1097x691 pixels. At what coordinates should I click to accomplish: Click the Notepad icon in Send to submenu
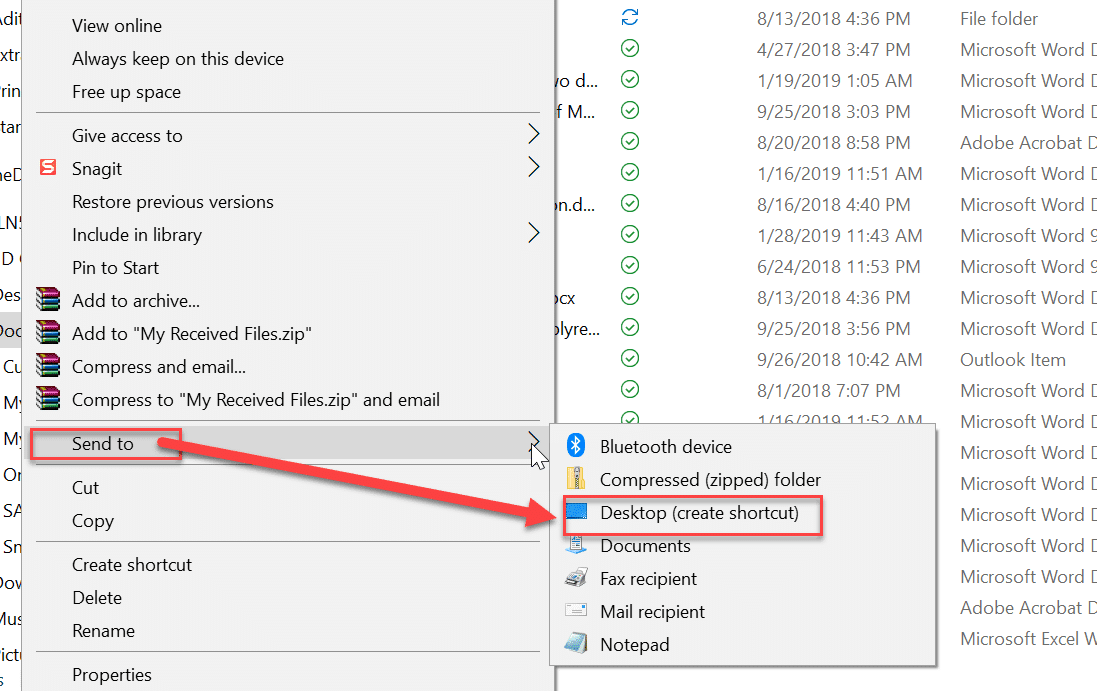[576, 643]
